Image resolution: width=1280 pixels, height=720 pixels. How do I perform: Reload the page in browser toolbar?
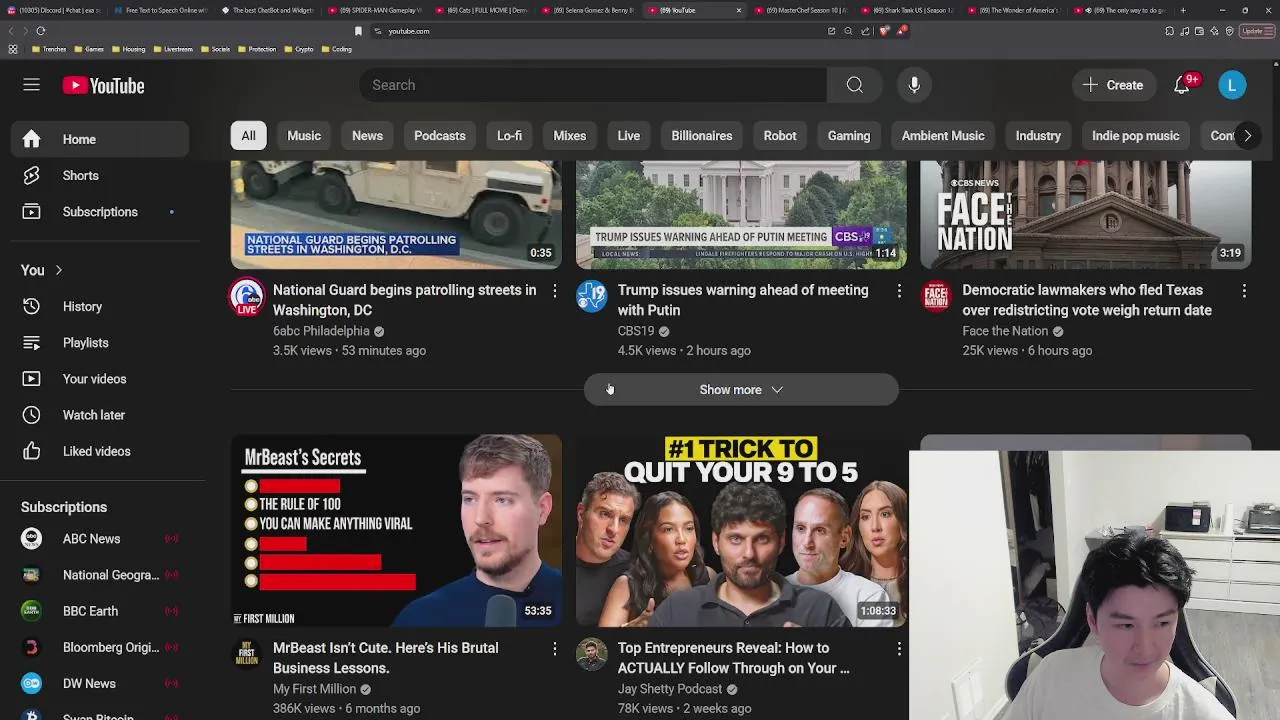click(41, 31)
